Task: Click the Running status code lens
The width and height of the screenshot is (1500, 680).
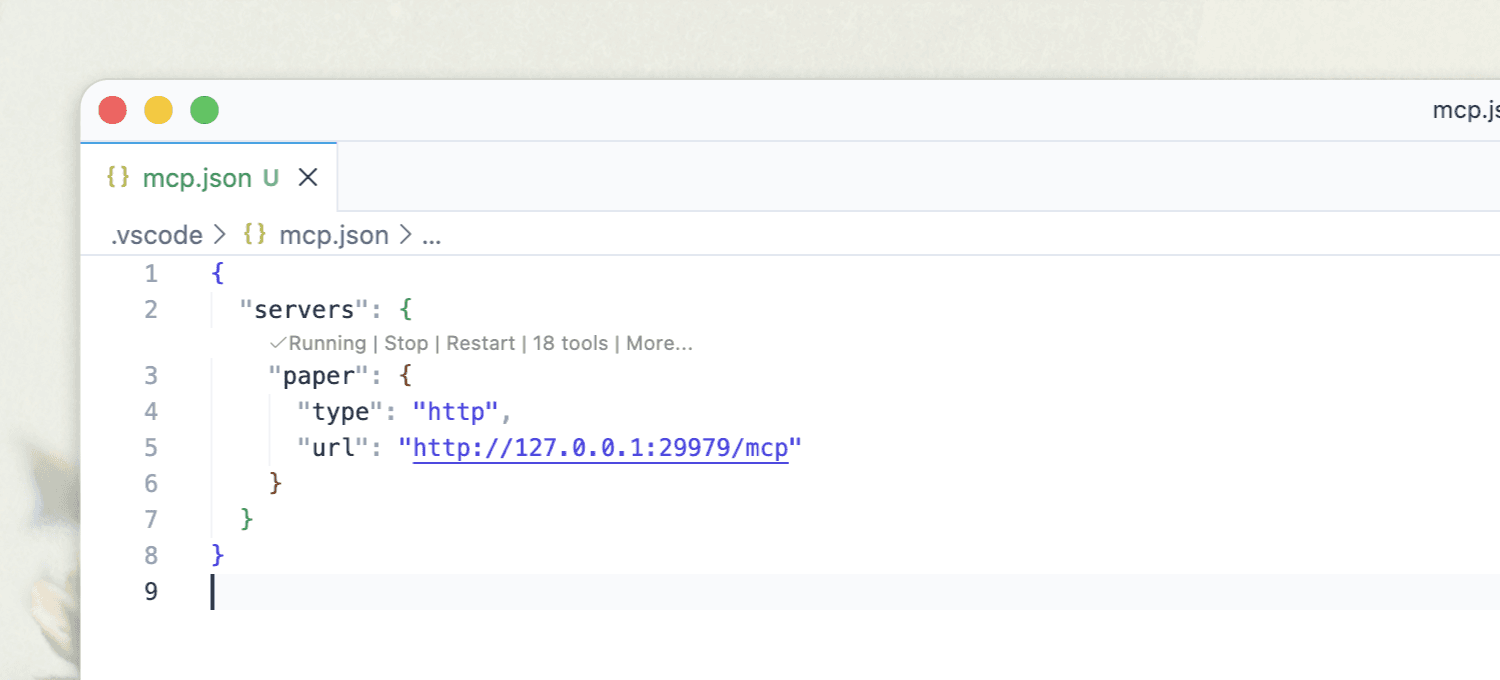Action: click(x=318, y=343)
